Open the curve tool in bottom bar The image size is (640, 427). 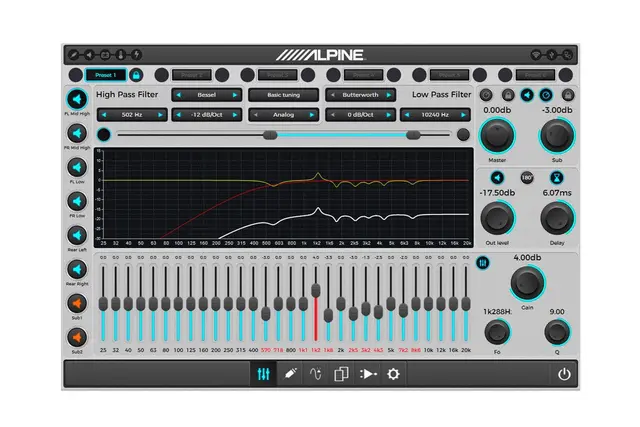coord(316,374)
